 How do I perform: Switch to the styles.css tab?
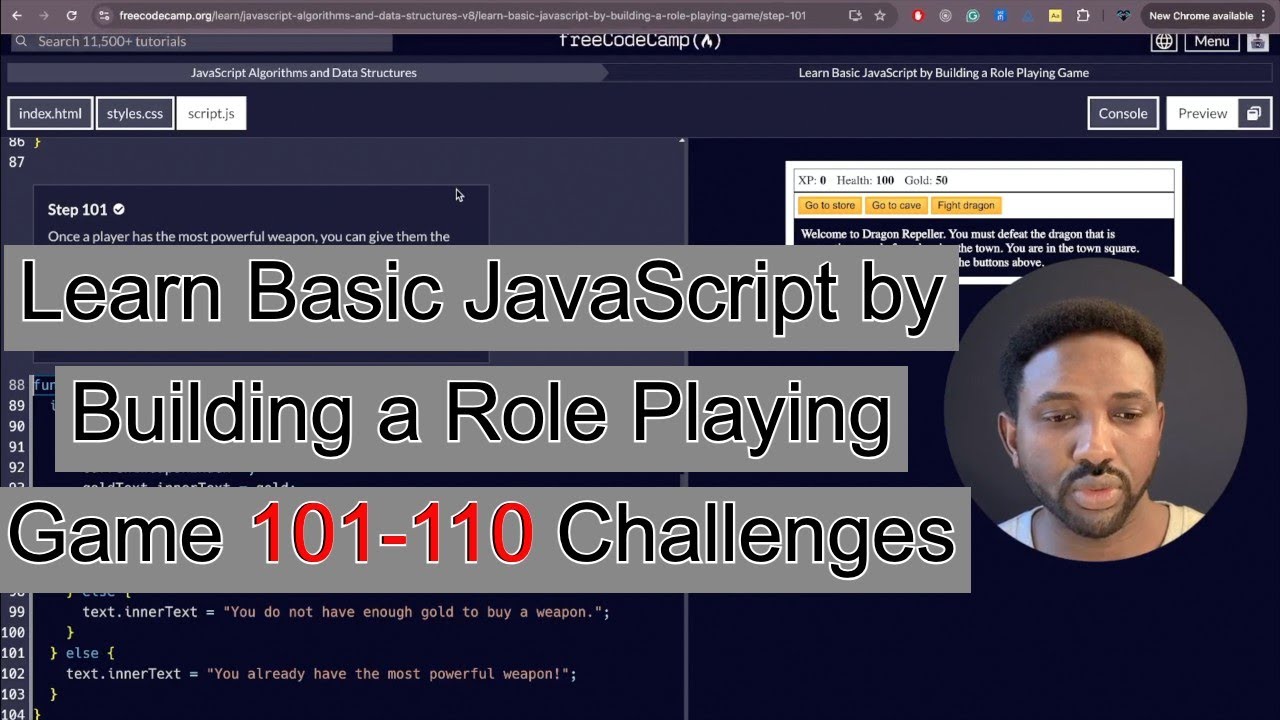pos(135,114)
